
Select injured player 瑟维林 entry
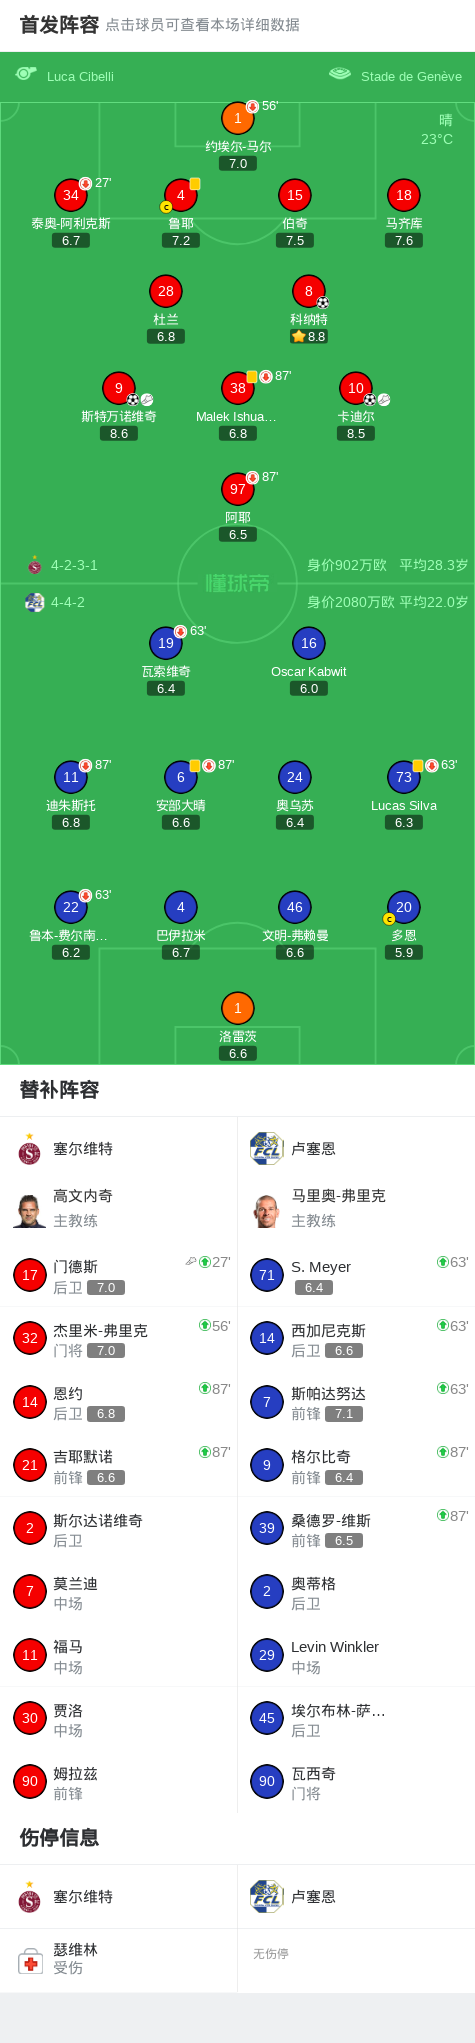tap(119, 1959)
